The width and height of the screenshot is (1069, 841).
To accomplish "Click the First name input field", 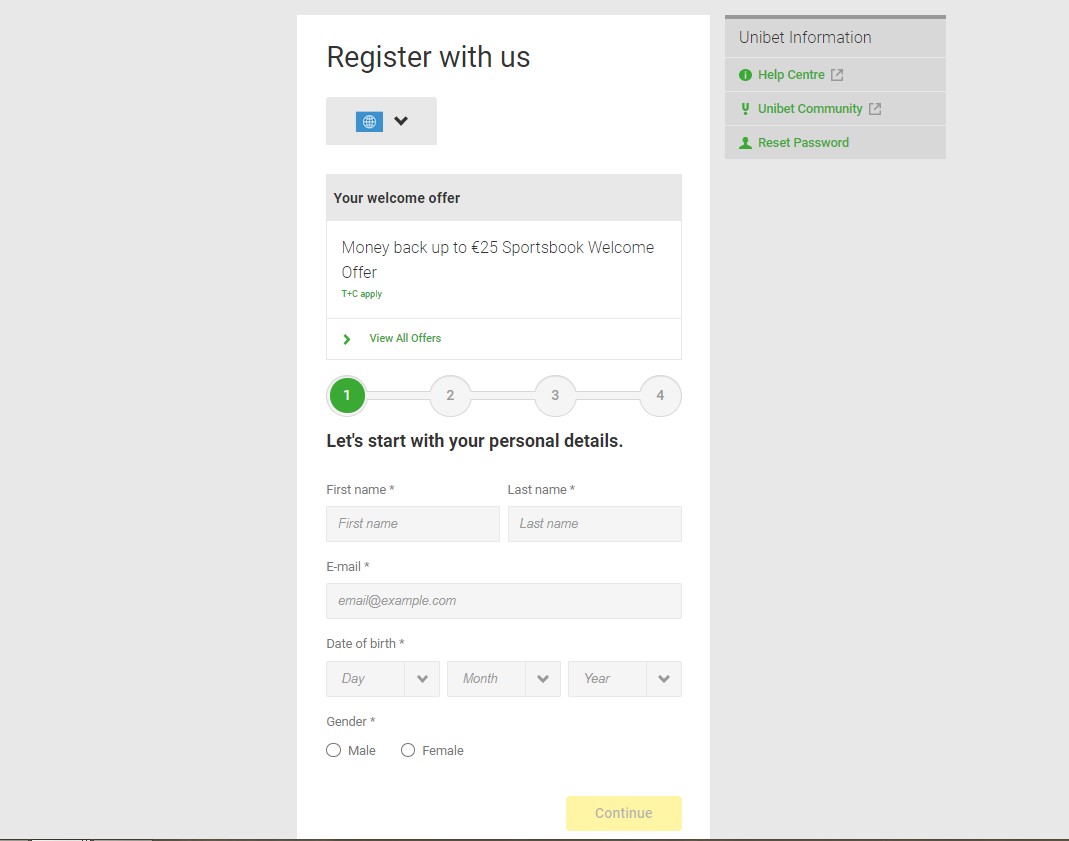I will 413,524.
